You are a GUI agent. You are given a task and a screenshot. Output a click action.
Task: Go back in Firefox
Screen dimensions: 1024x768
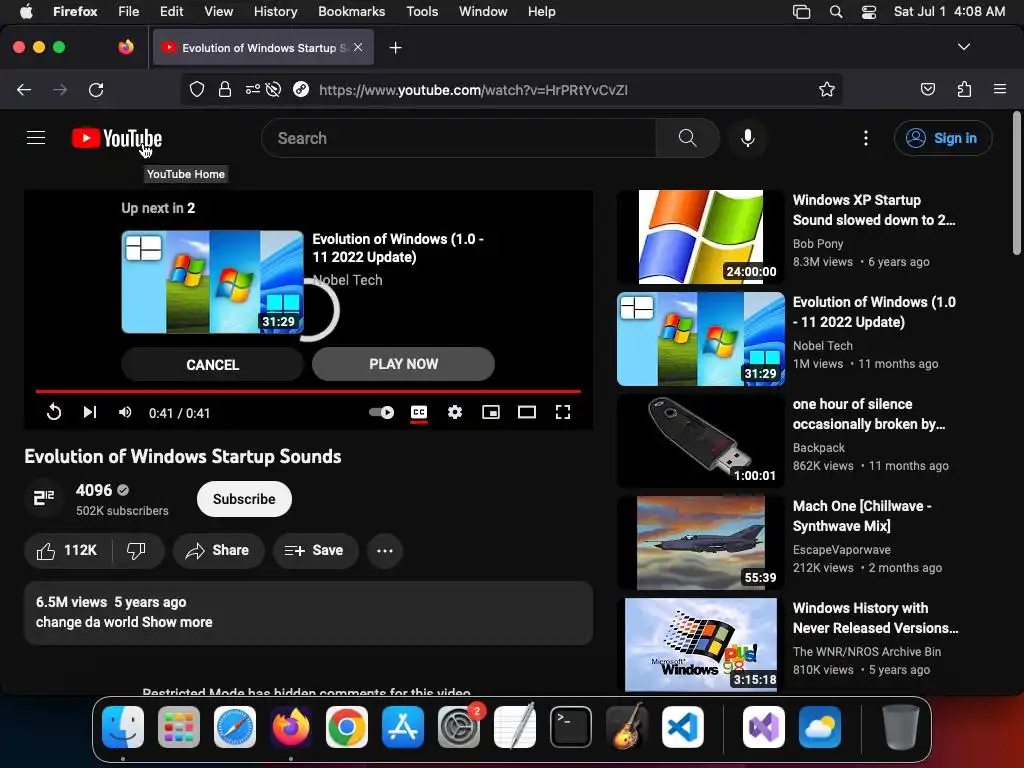click(24, 89)
